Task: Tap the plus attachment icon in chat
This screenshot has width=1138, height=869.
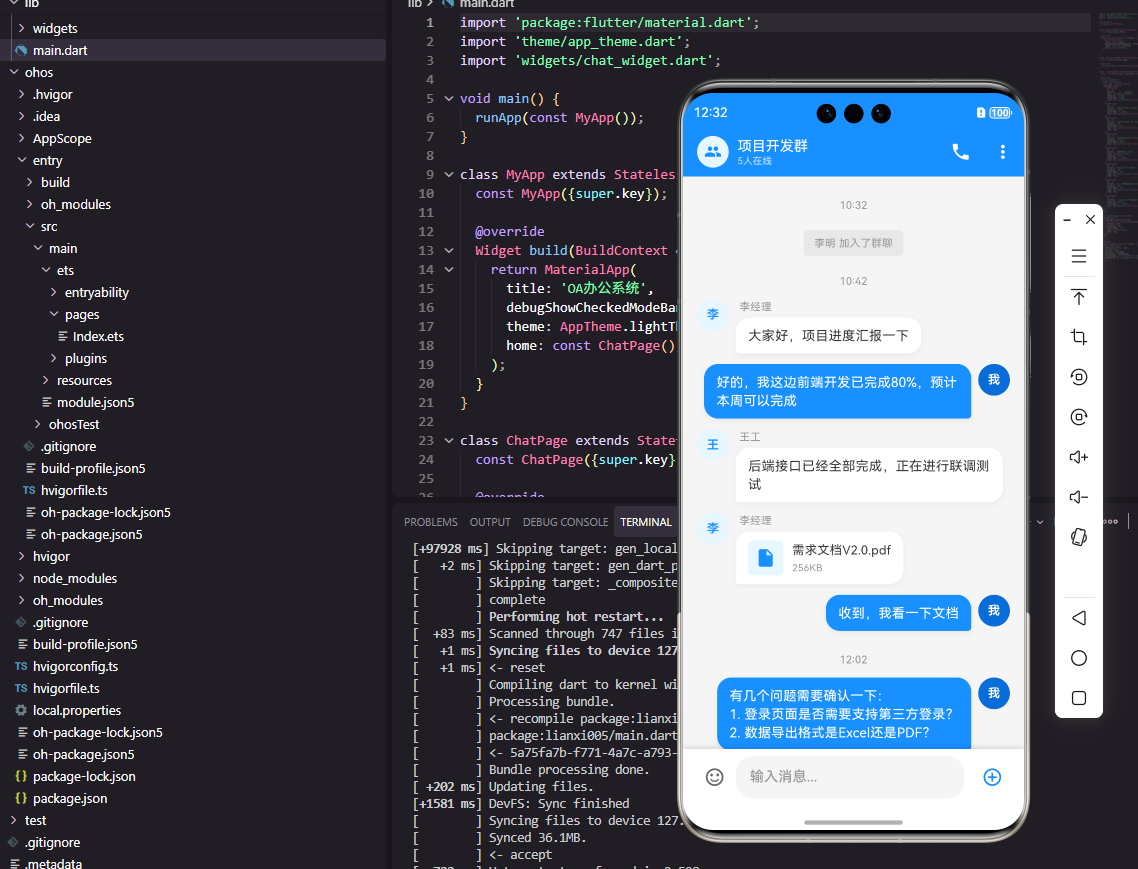Action: (x=992, y=777)
